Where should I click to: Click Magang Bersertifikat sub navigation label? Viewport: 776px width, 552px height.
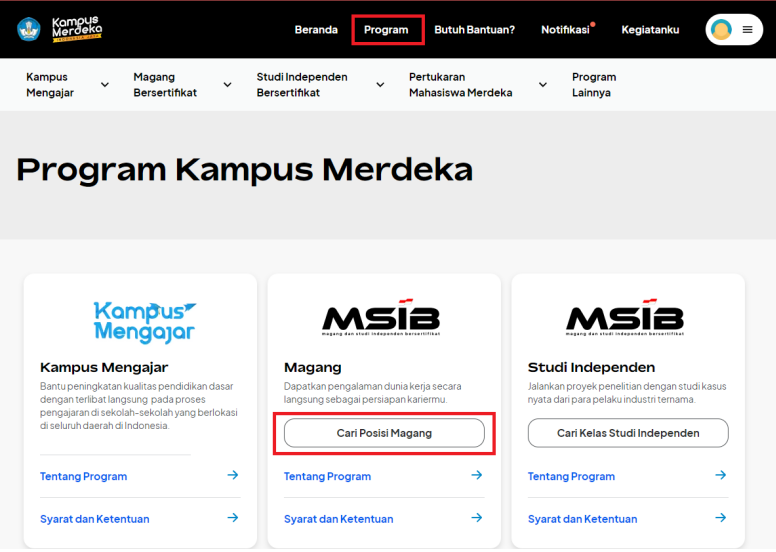click(x=165, y=85)
